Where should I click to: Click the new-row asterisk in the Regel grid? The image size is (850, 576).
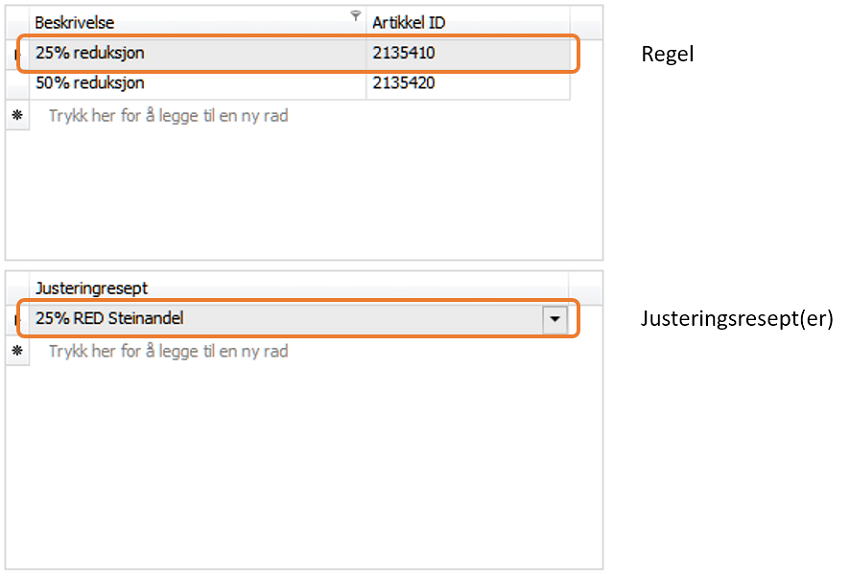[x=16, y=115]
